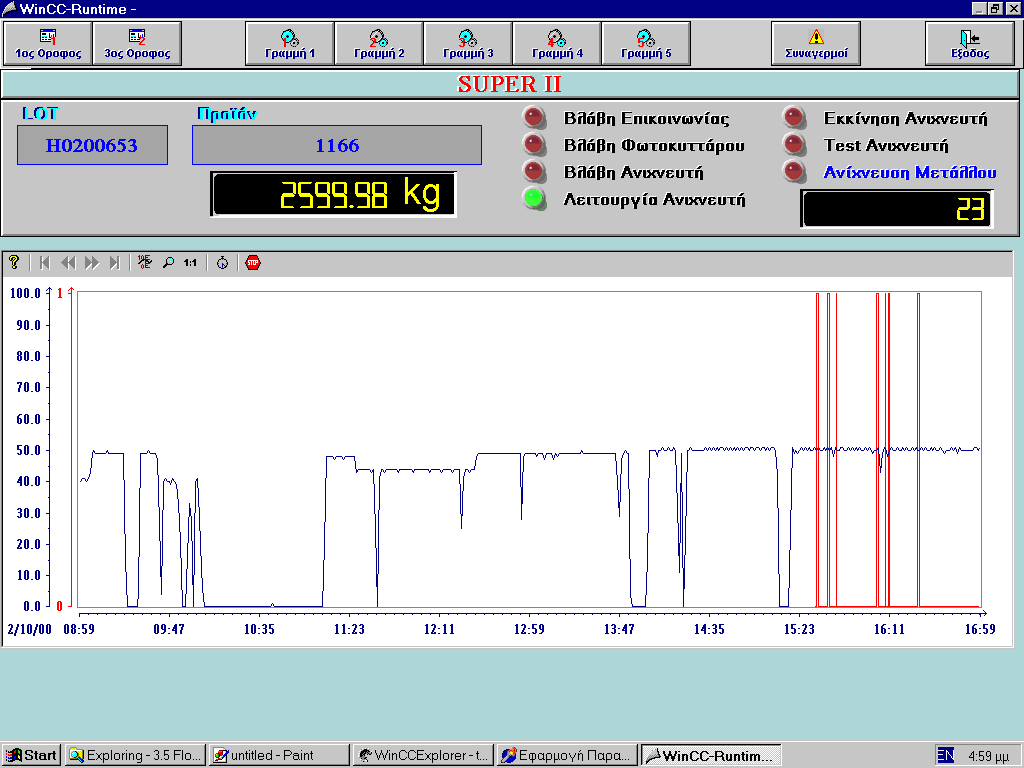Click the trend help question mark icon
Screen dimensions: 1024x768
[14, 263]
